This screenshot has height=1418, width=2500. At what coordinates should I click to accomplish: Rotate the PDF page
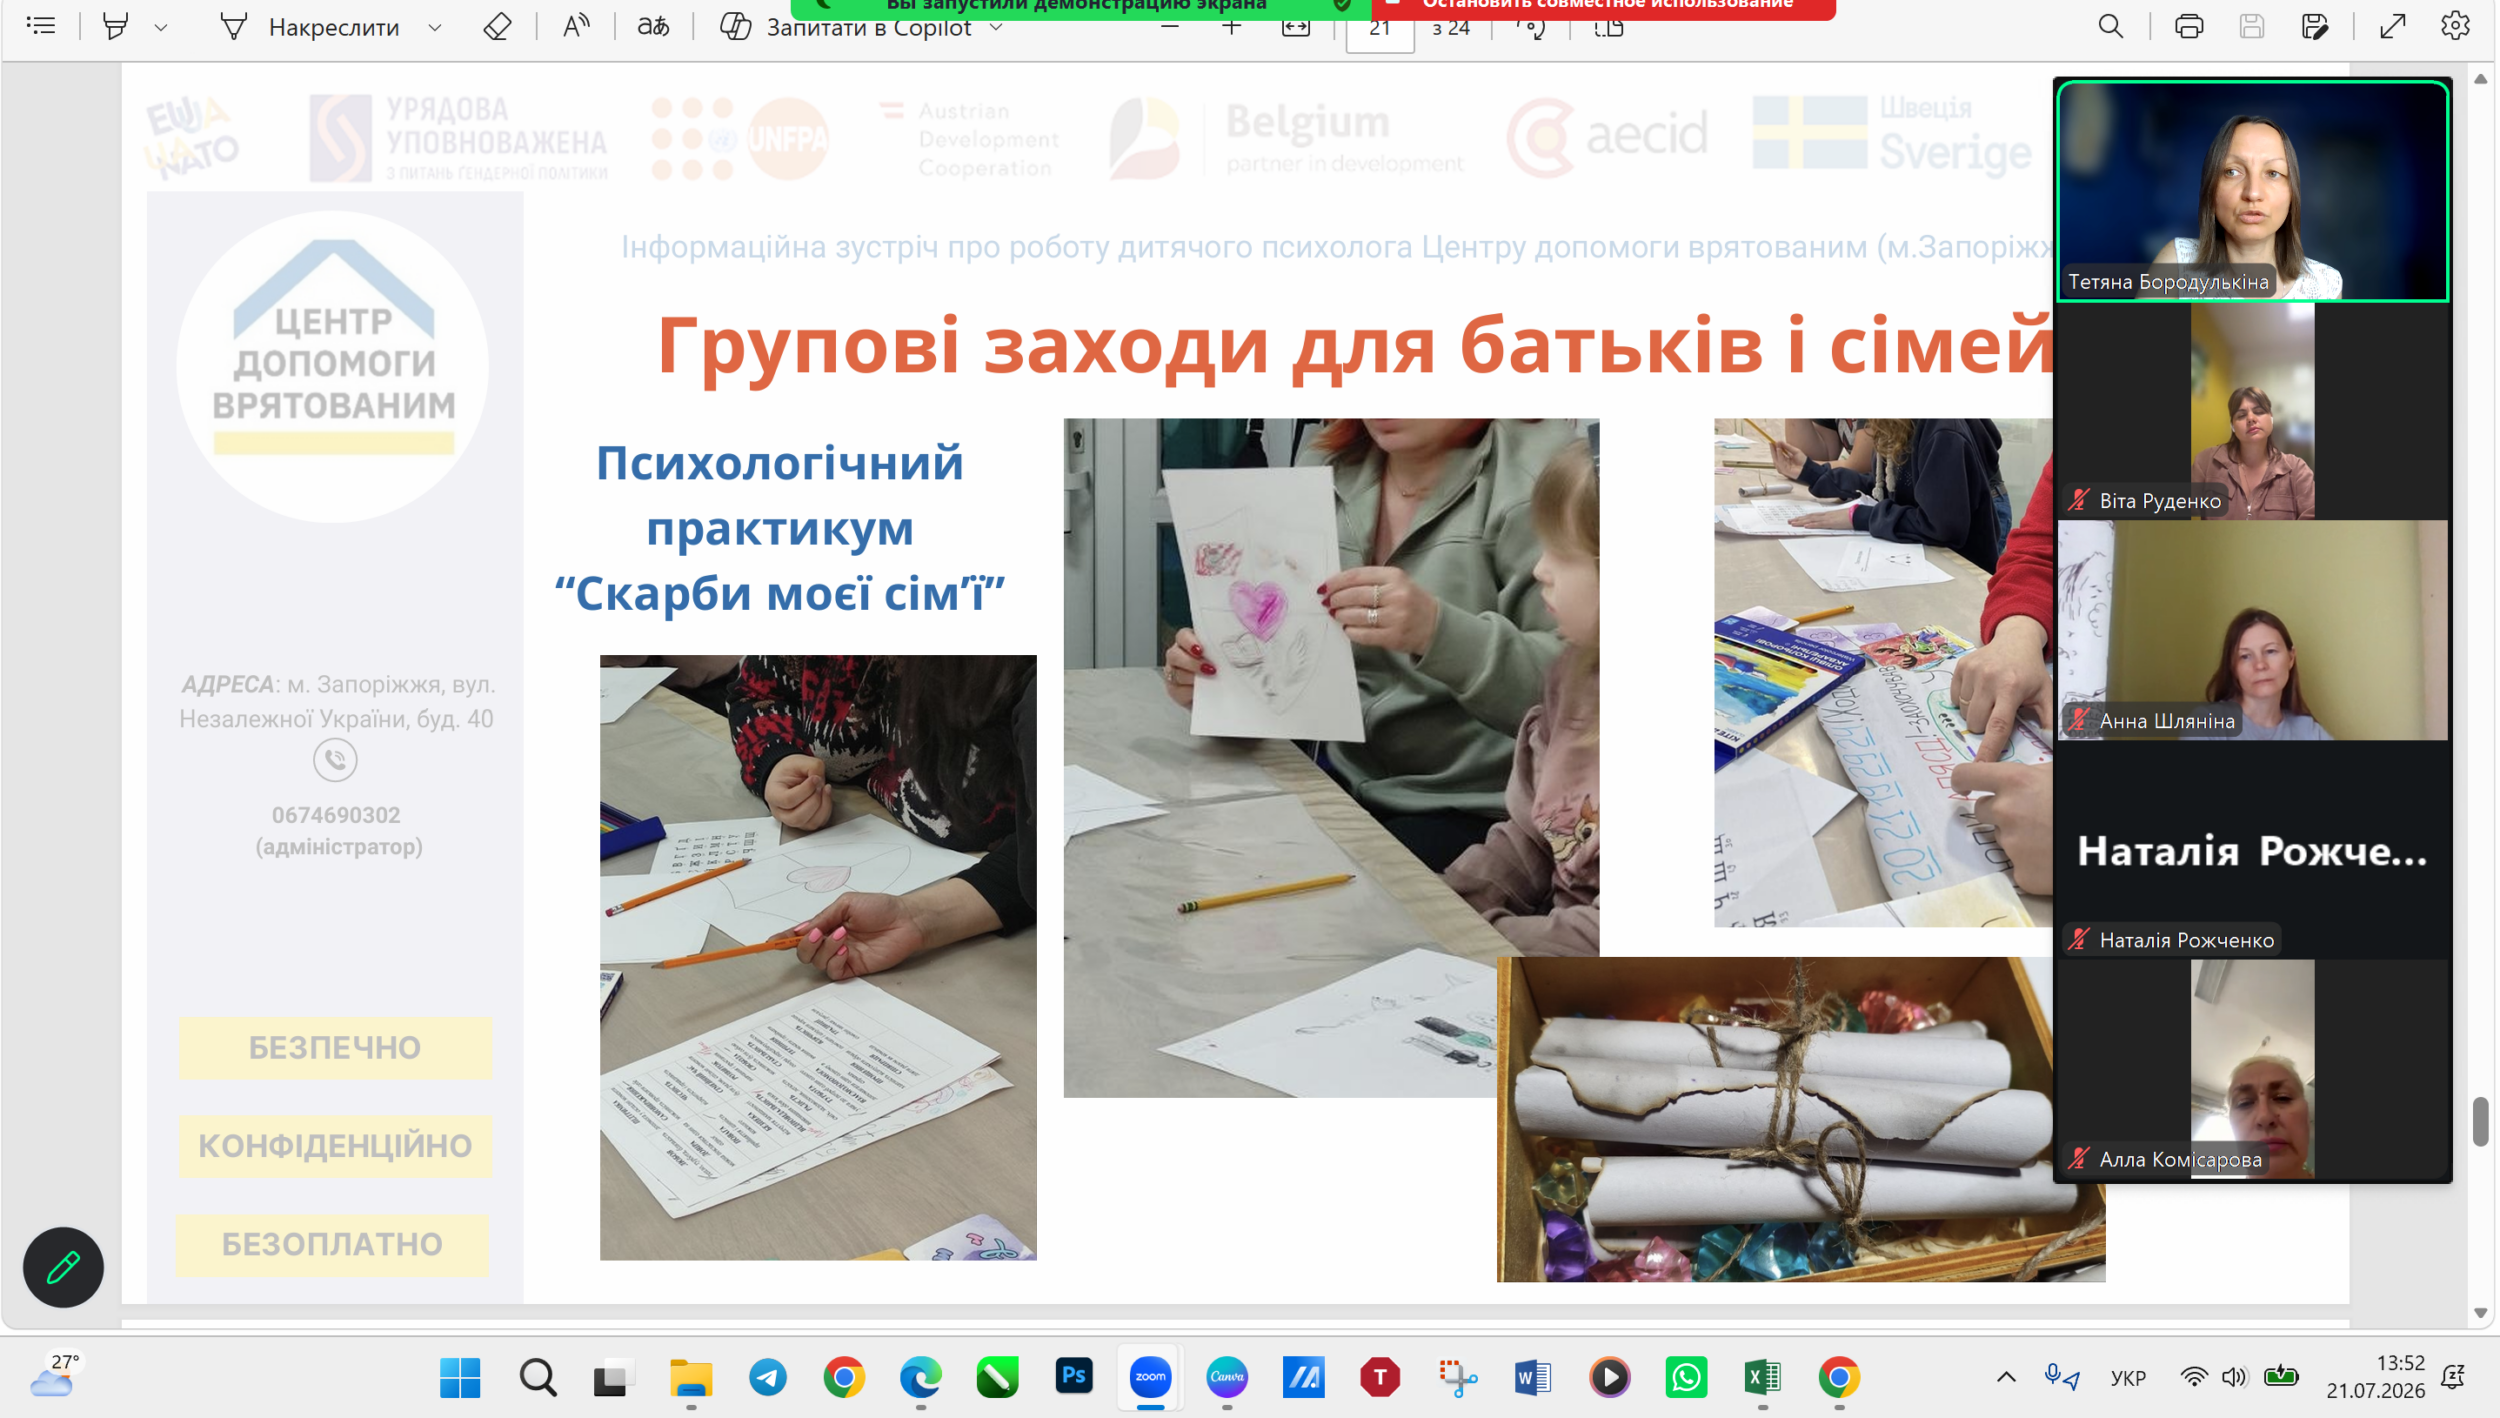coord(1531,27)
